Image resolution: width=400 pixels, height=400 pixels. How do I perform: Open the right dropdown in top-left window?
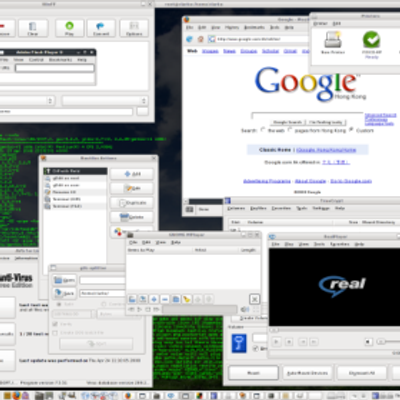105,101
